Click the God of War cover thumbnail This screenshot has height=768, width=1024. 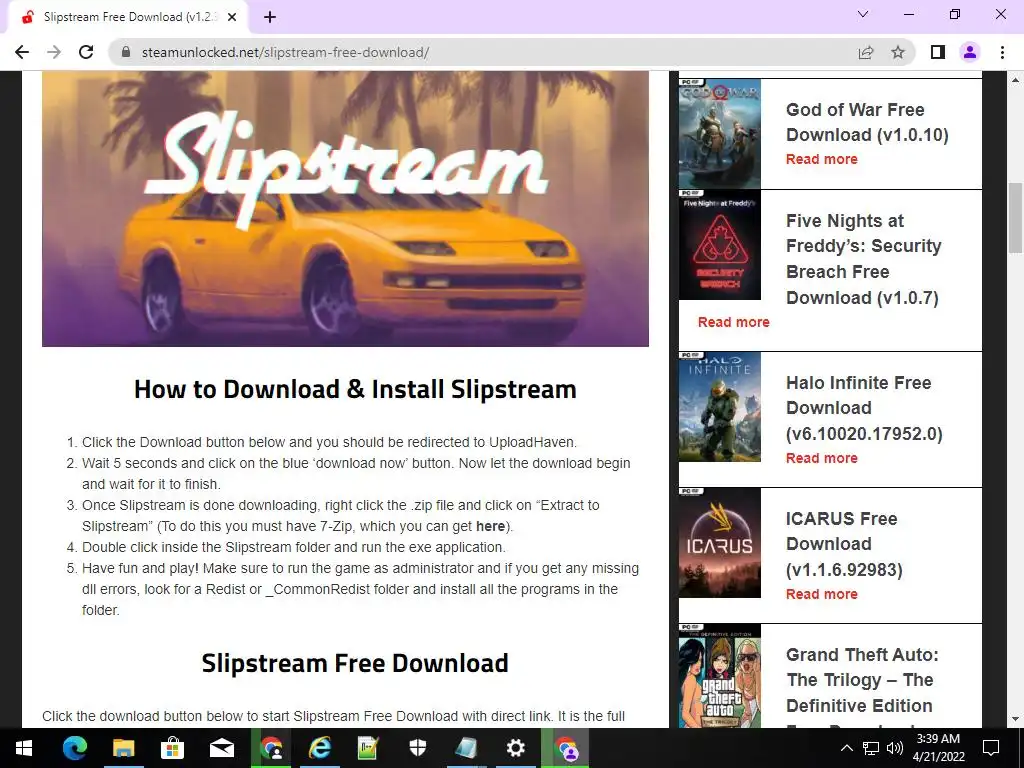click(720, 134)
